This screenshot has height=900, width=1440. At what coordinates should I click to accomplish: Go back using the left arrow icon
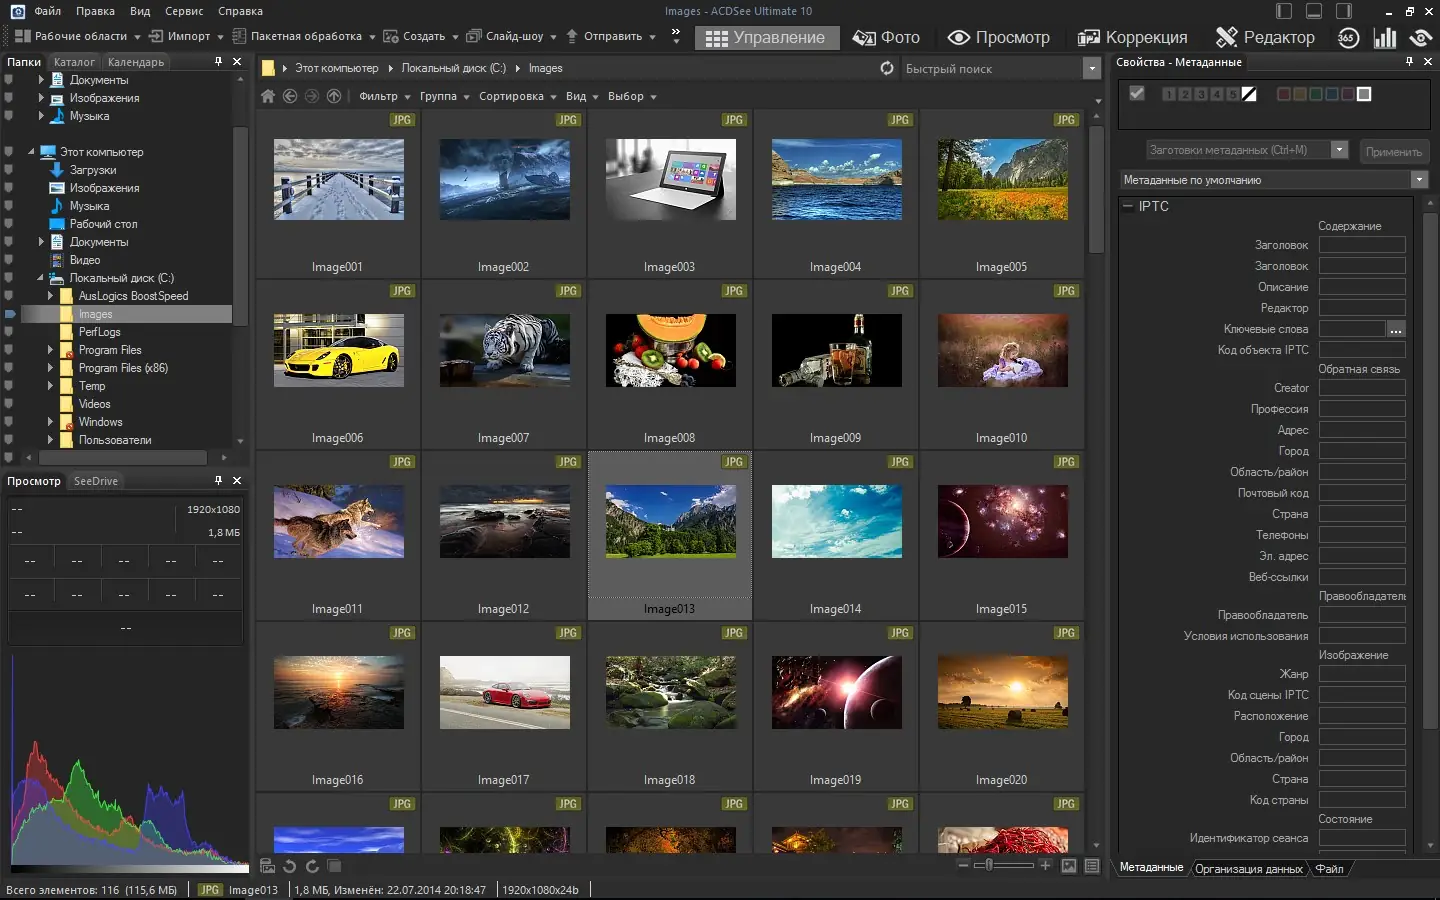point(290,96)
